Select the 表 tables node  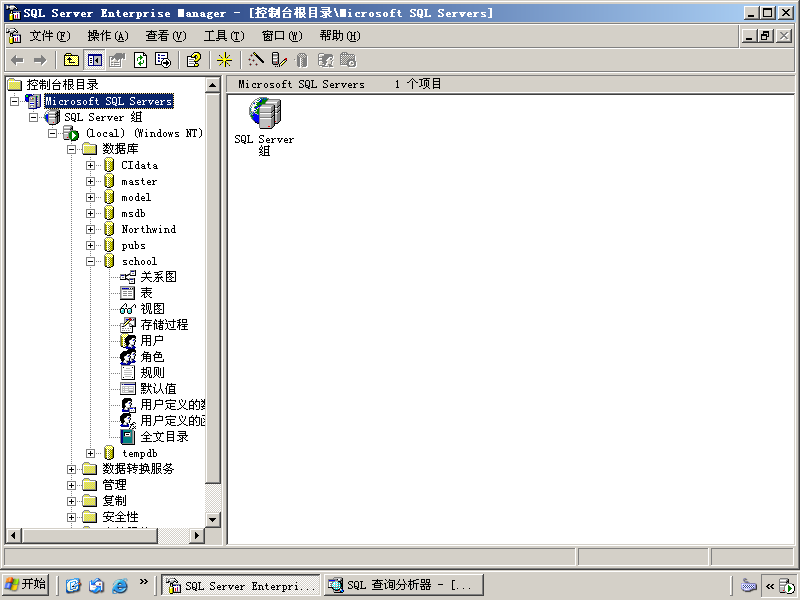146,293
